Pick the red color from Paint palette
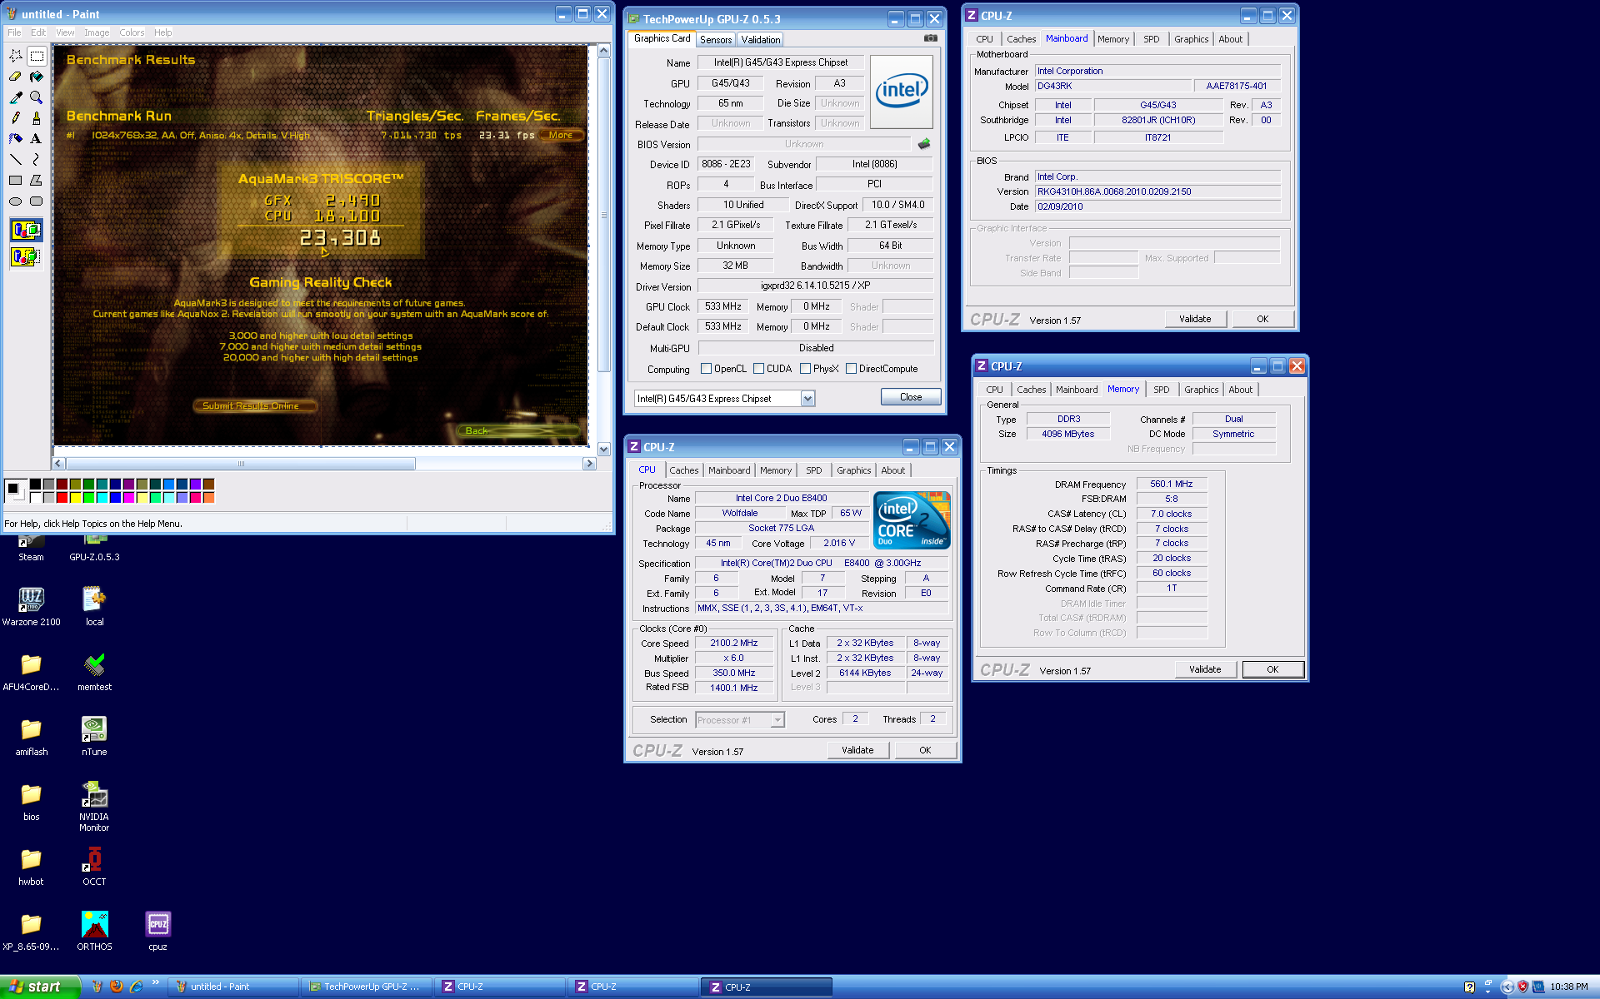Viewport: 1600px width, 999px height. [x=62, y=498]
